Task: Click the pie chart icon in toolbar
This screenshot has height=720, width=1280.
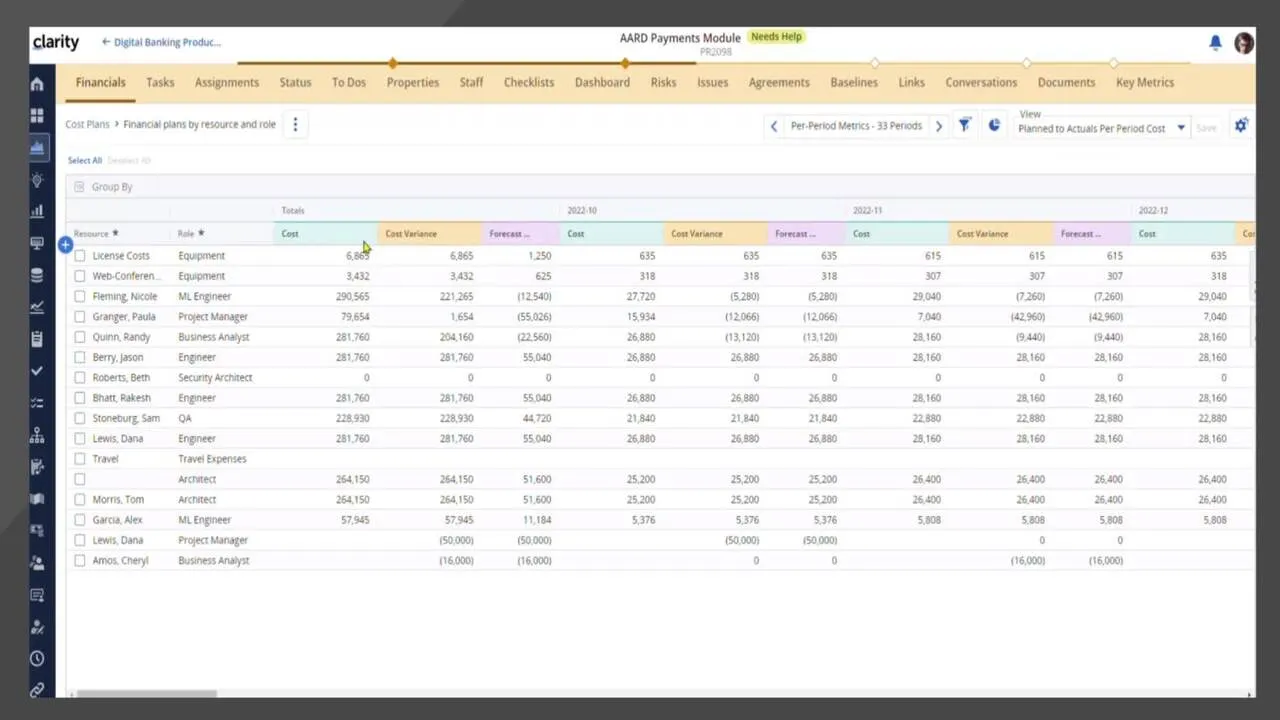Action: [994, 126]
